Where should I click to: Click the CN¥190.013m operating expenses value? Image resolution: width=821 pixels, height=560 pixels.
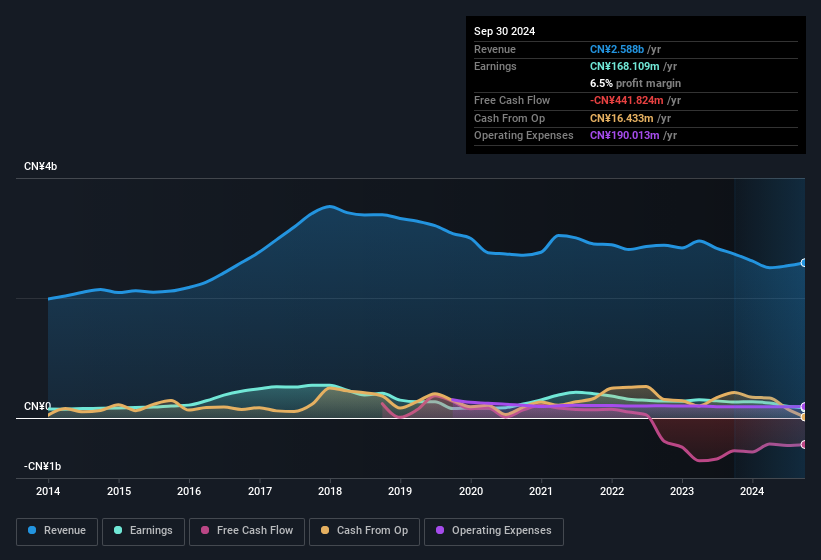click(x=625, y=136)
